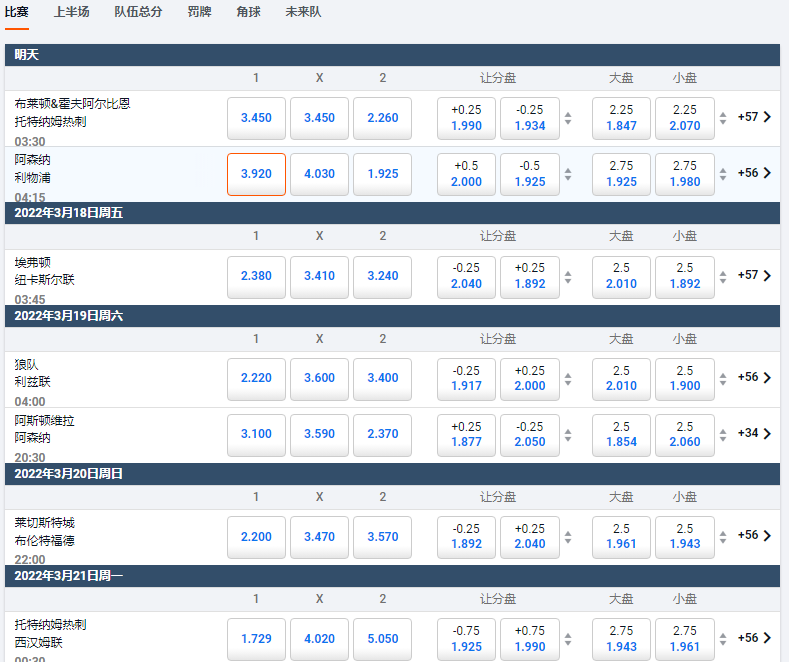Pick home win odds 3.920 for 阿森纳
Image resolution: width=789 pixels, height=662 pixels.
(256, 174)
